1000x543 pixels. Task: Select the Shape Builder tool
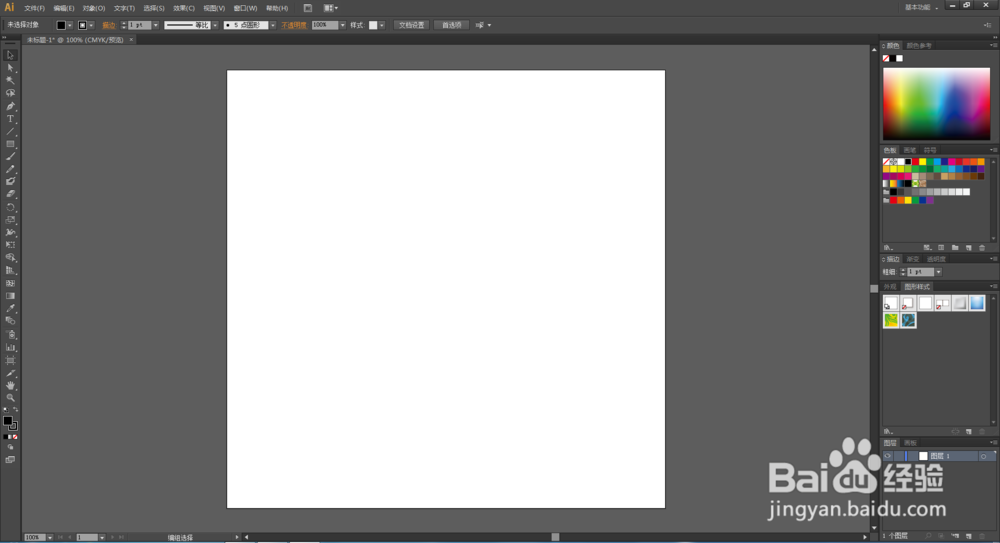click(x=10, y=258)
